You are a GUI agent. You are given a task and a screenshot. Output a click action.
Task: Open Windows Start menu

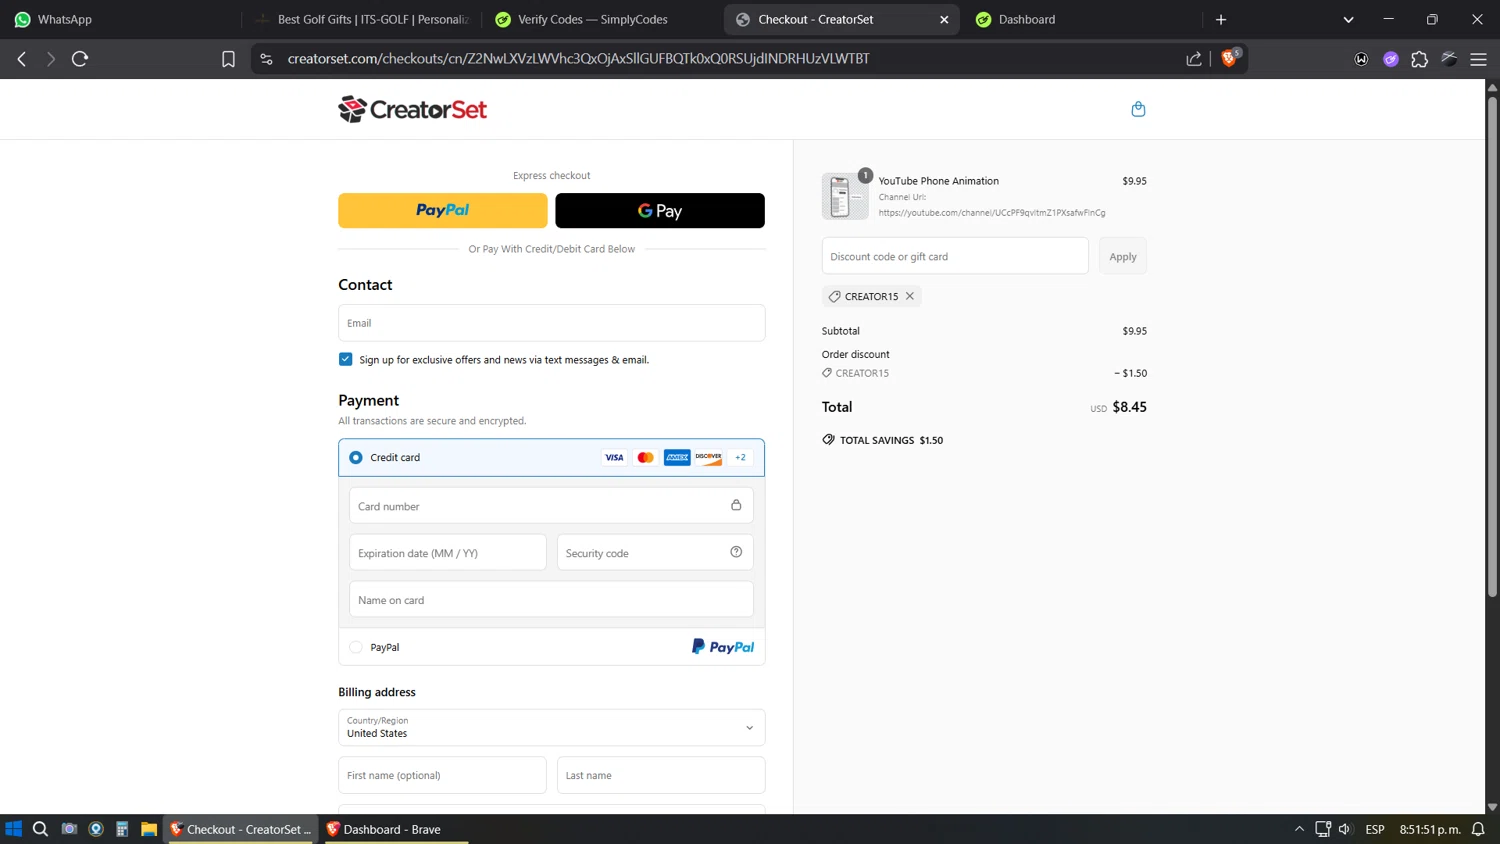coord(14,829)
